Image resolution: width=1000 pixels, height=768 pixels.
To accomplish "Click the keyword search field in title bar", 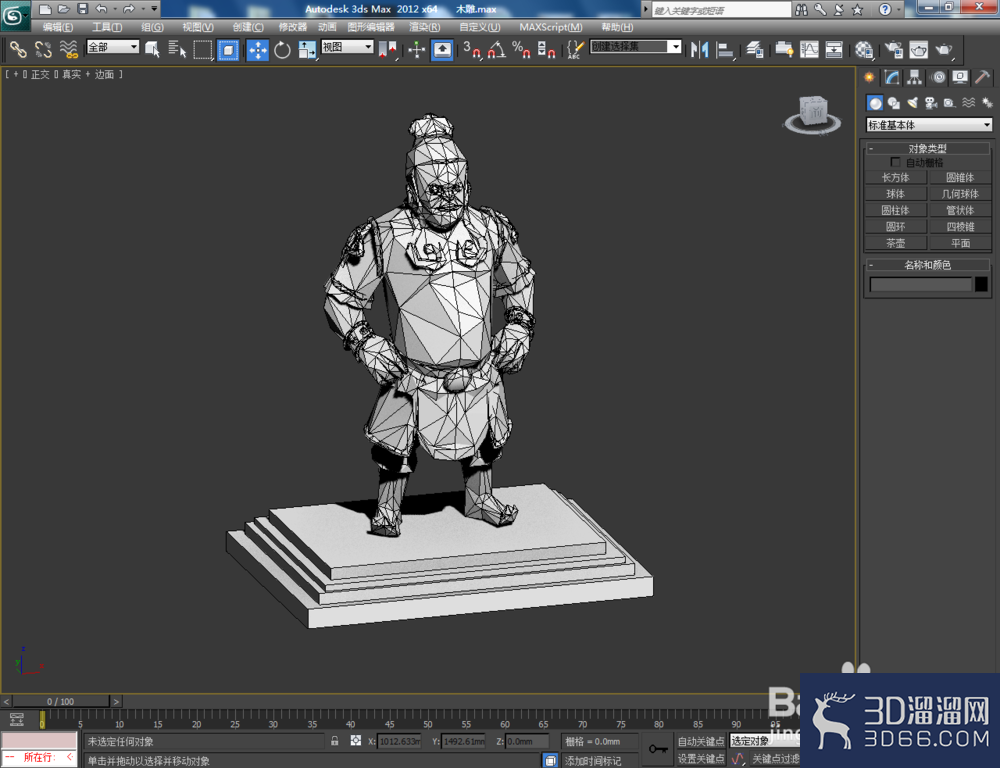I will pyautogui.click(x=721, y=10).
